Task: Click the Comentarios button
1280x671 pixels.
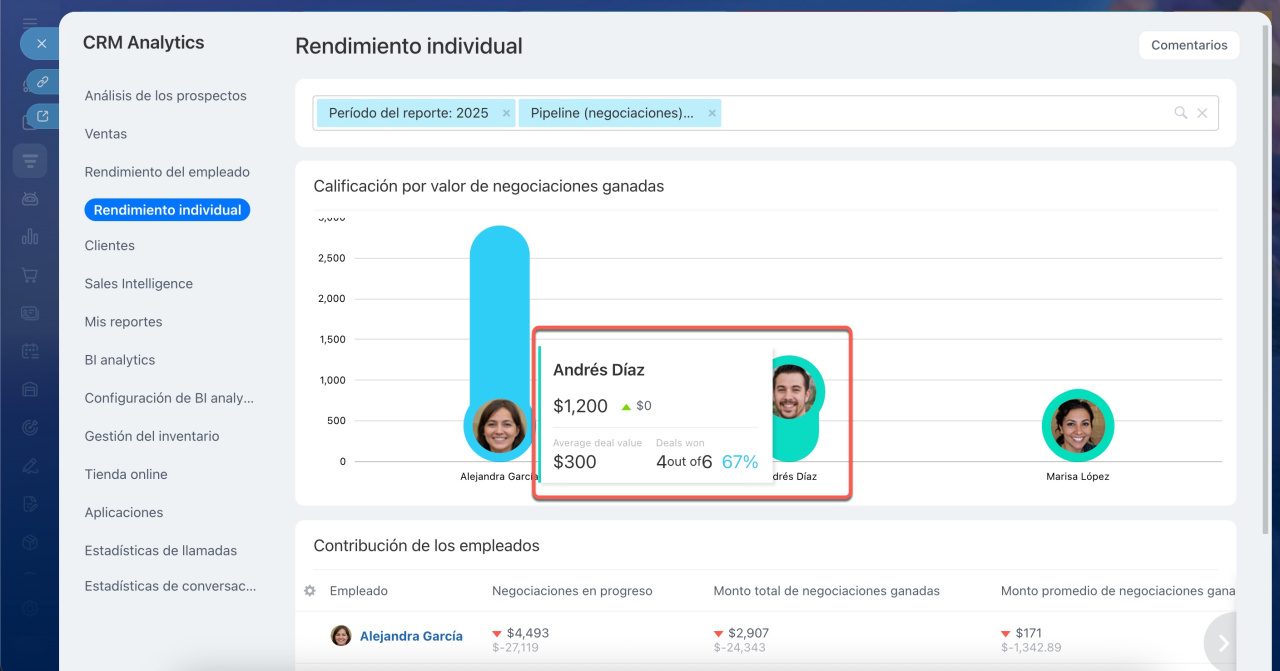Action: (1189, 45)
